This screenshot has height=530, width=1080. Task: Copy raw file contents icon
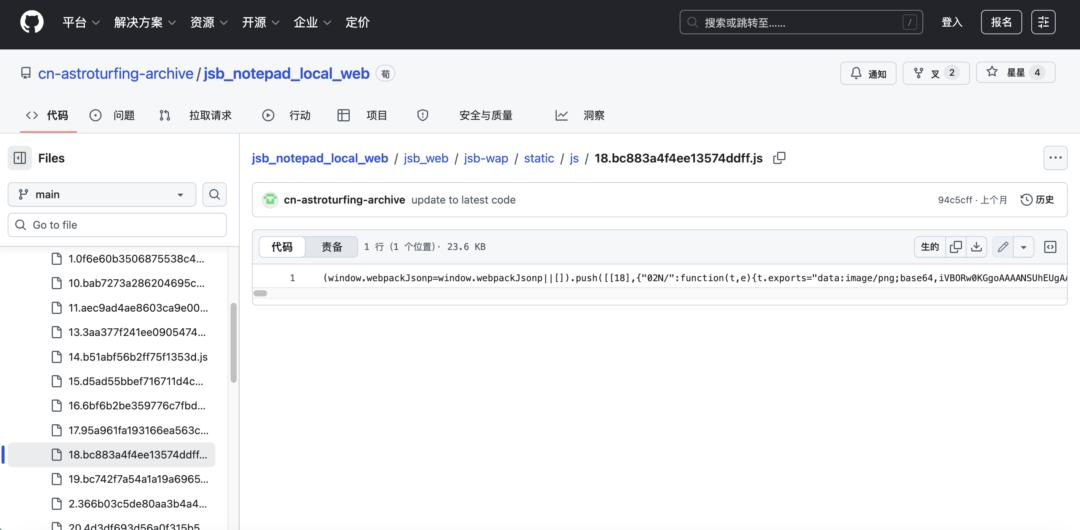(x=956, y=247)
